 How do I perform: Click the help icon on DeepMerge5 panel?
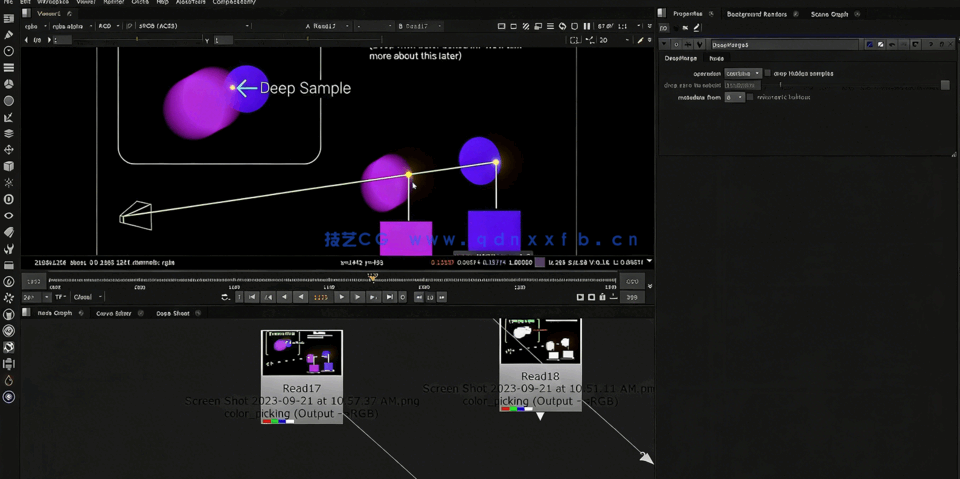[930, 45]
